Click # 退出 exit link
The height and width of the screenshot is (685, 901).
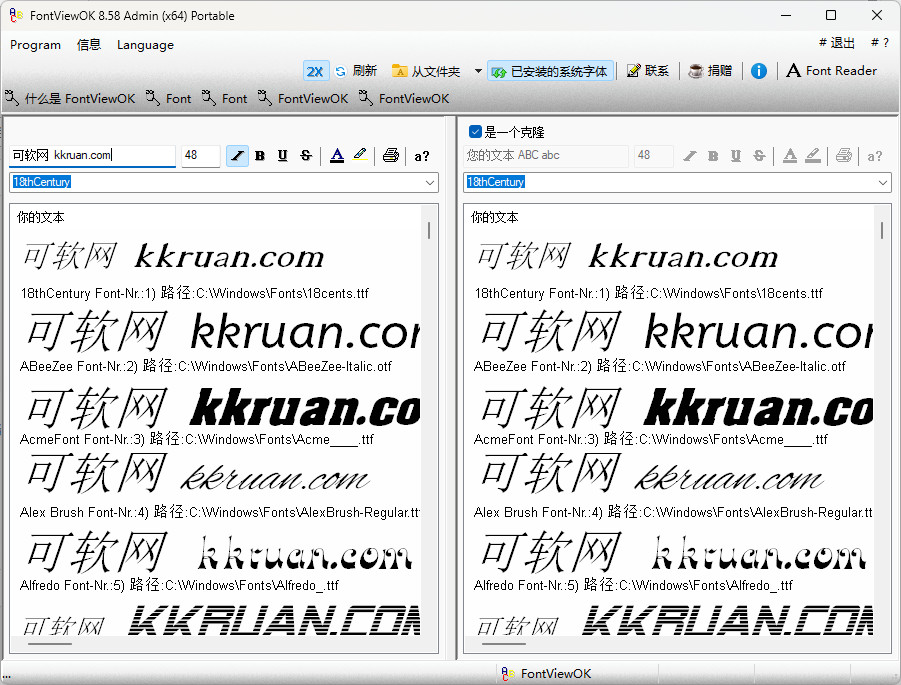836,43
